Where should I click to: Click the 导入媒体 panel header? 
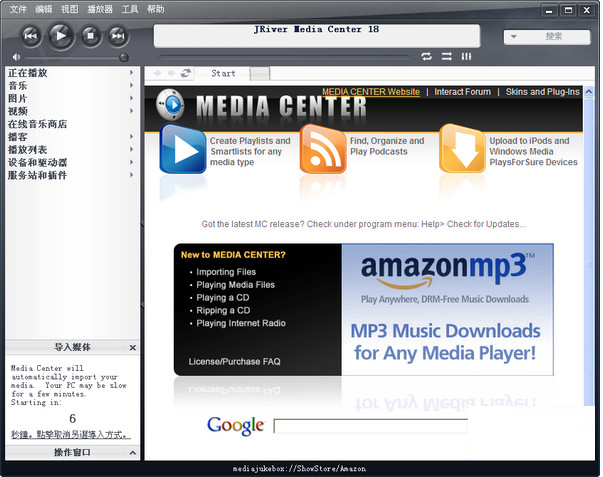(72, 347)
